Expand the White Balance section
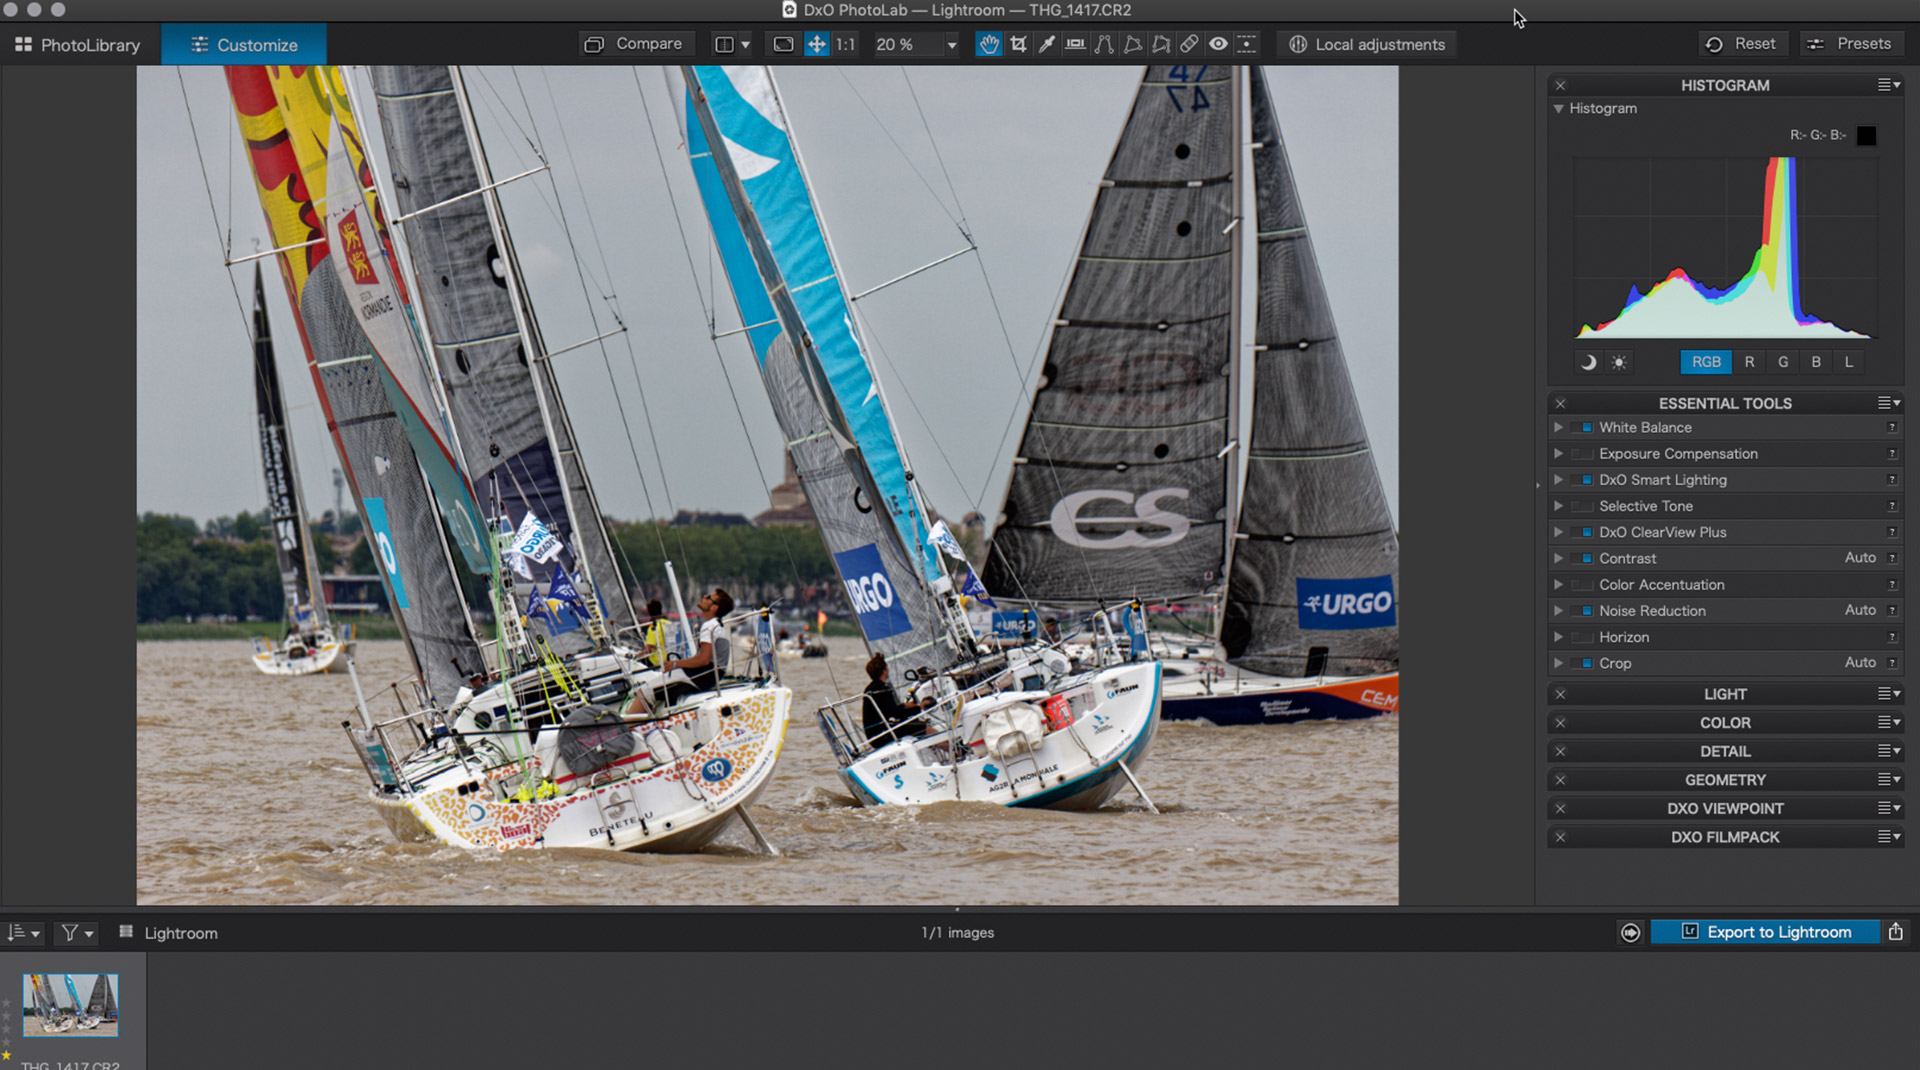The image size is (1920, 1070). pyautogui.click(x=1558, y=427)
